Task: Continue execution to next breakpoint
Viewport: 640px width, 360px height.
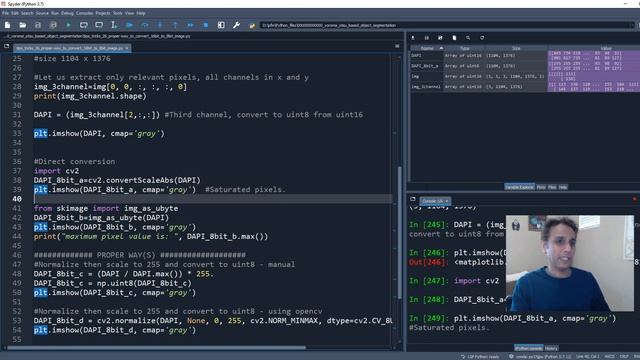Action: click(x=191, y=25)
